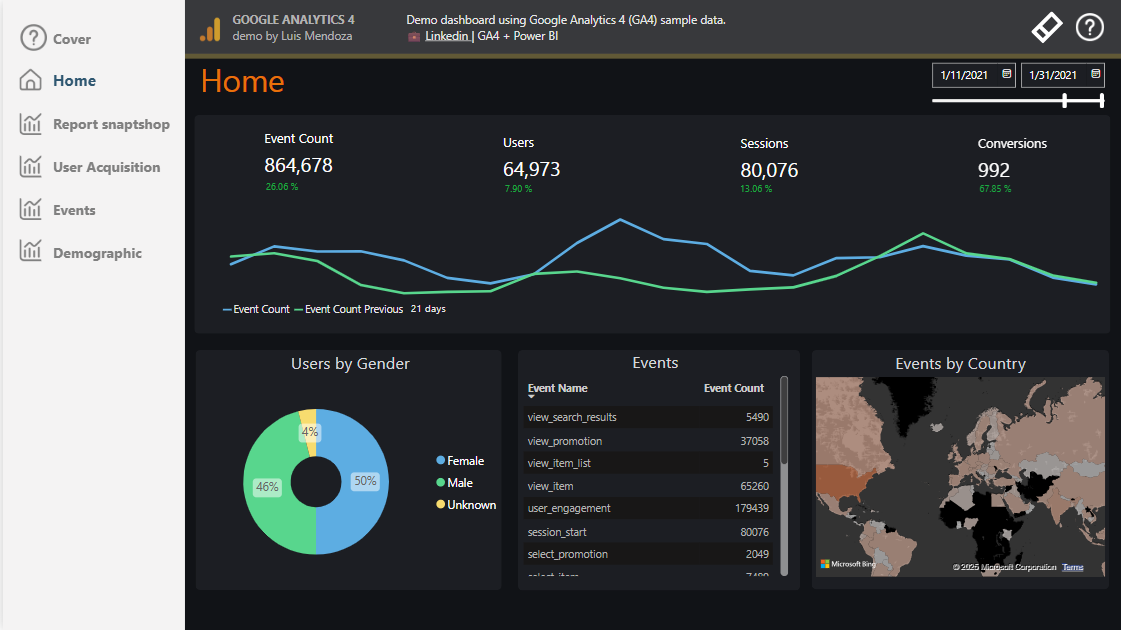The width and height of the screenshot is (1121, 630).
Task: Click the Users by Gender title
Action: (x=350, y=364)
